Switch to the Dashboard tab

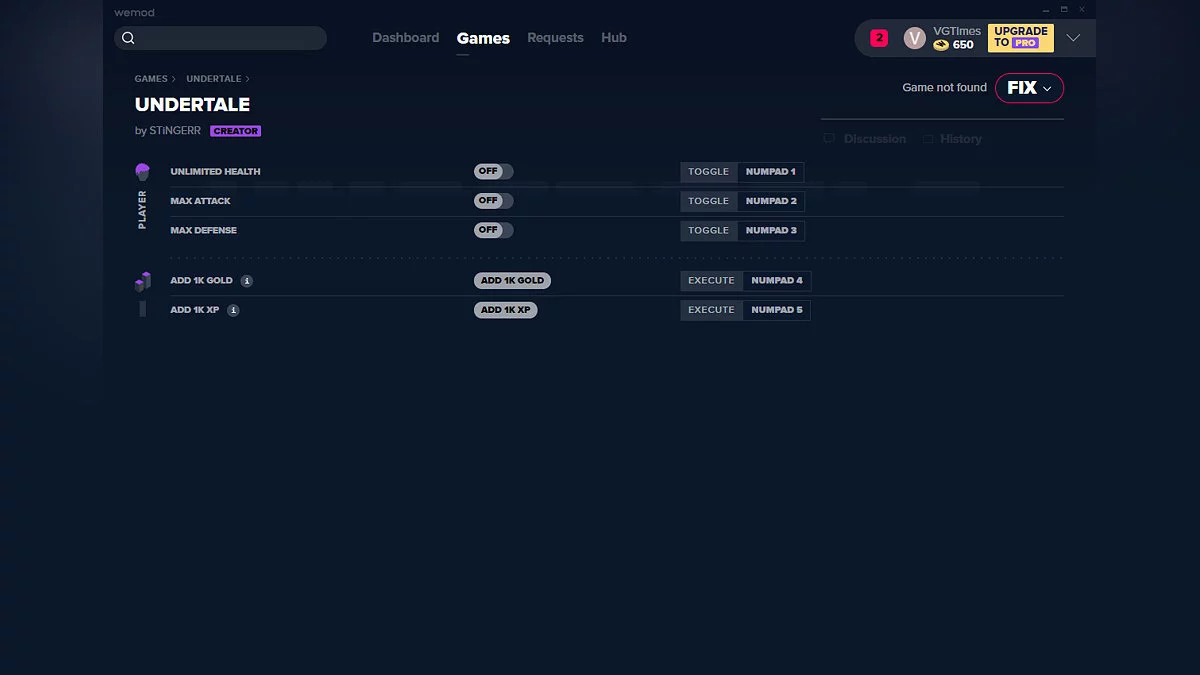405,38
